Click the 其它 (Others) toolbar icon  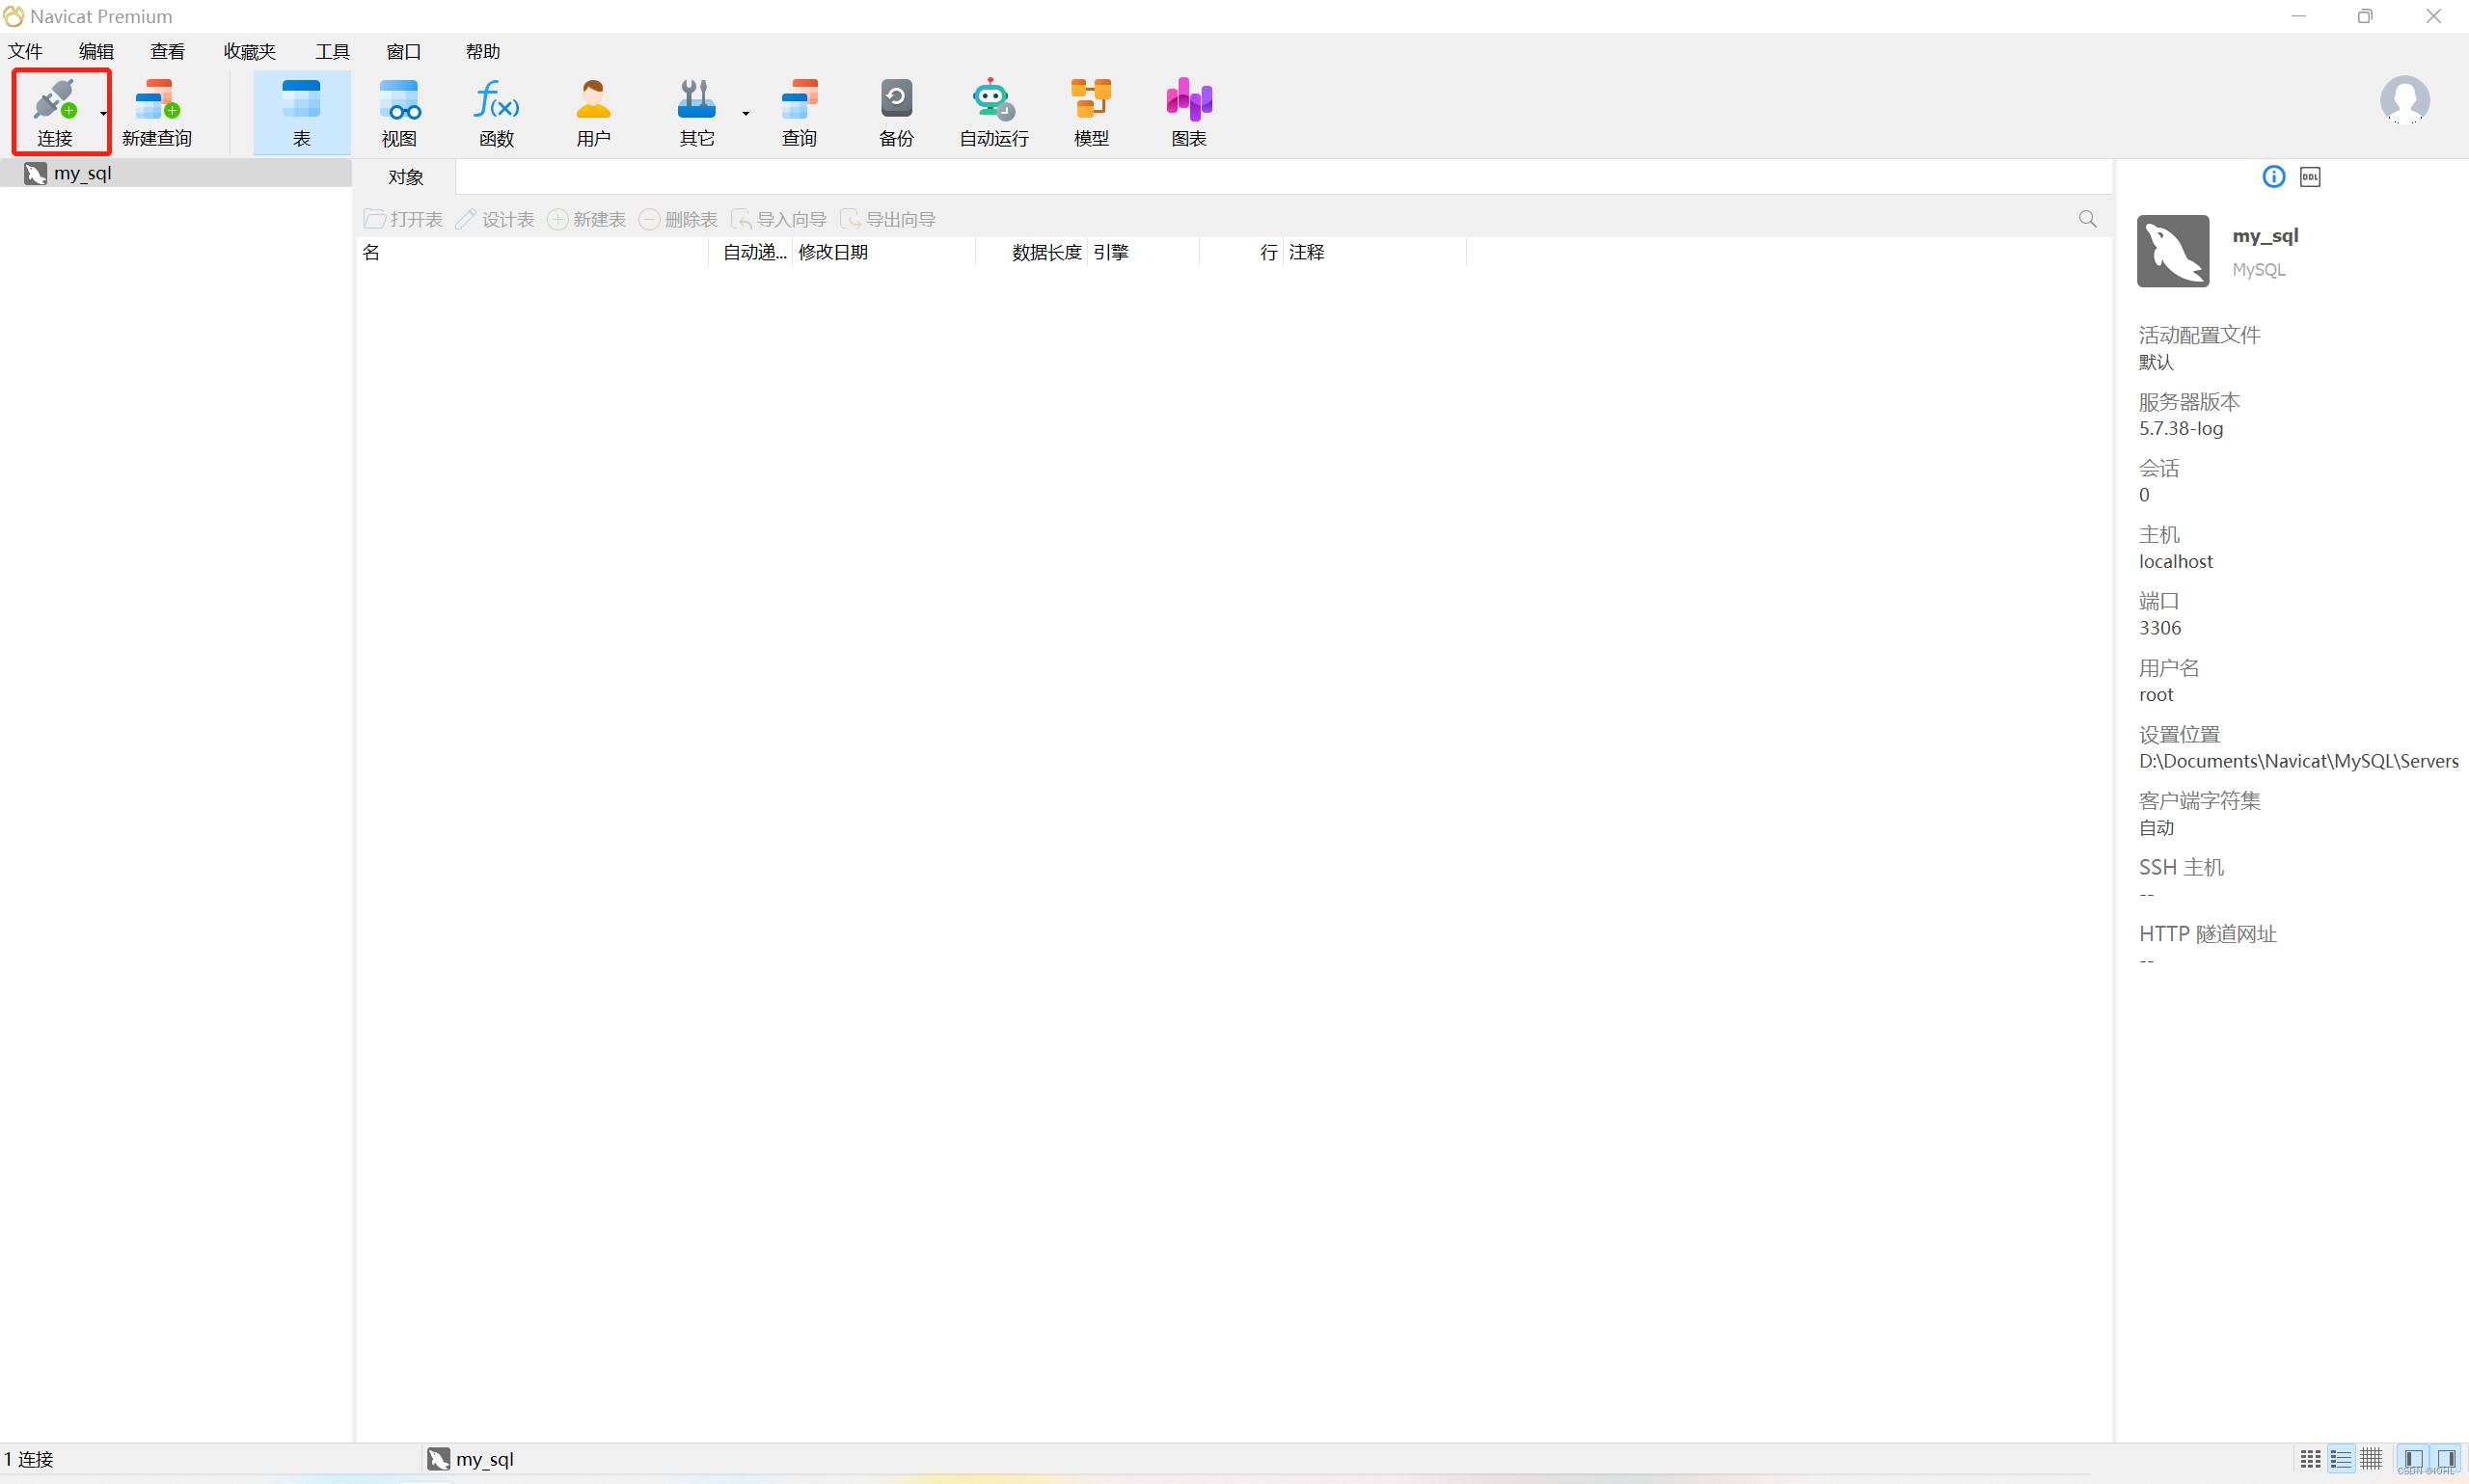(696, 112)
